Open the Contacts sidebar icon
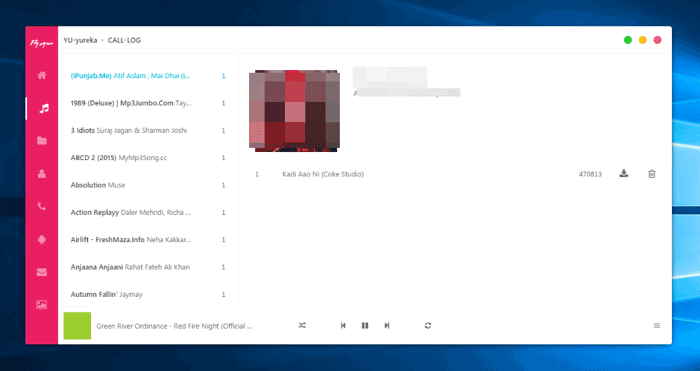The height and width of the screenshot is (371, 700). pyautogui.click(x=42, y=174)
